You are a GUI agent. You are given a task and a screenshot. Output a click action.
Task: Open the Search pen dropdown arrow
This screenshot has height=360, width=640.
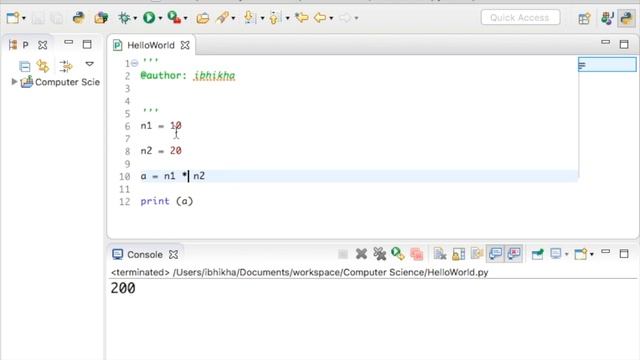coord(233,18)
